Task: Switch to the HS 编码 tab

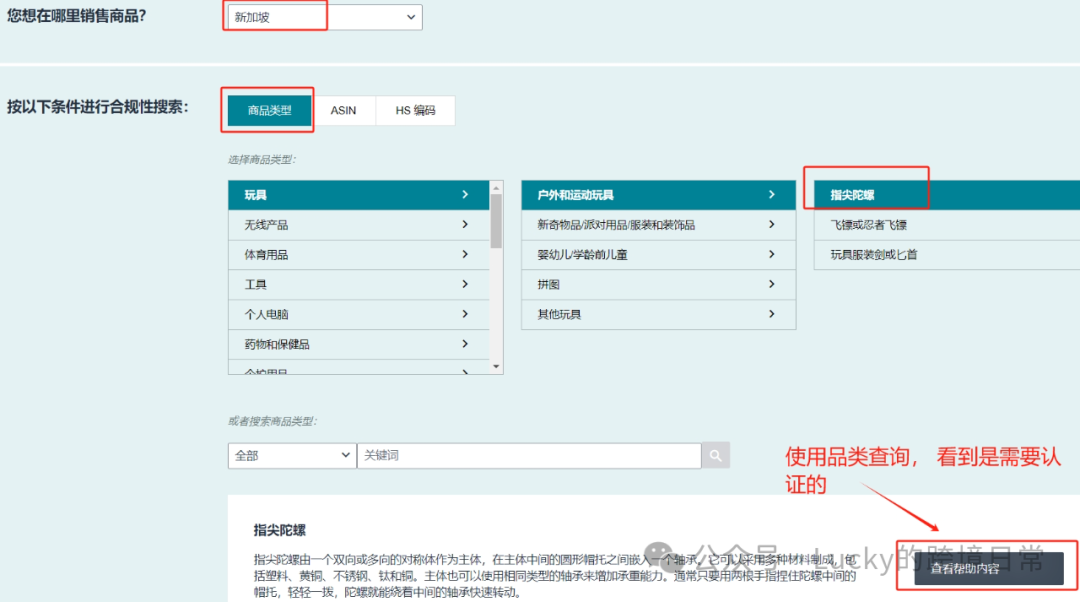Action: click(x=415, y=110)
